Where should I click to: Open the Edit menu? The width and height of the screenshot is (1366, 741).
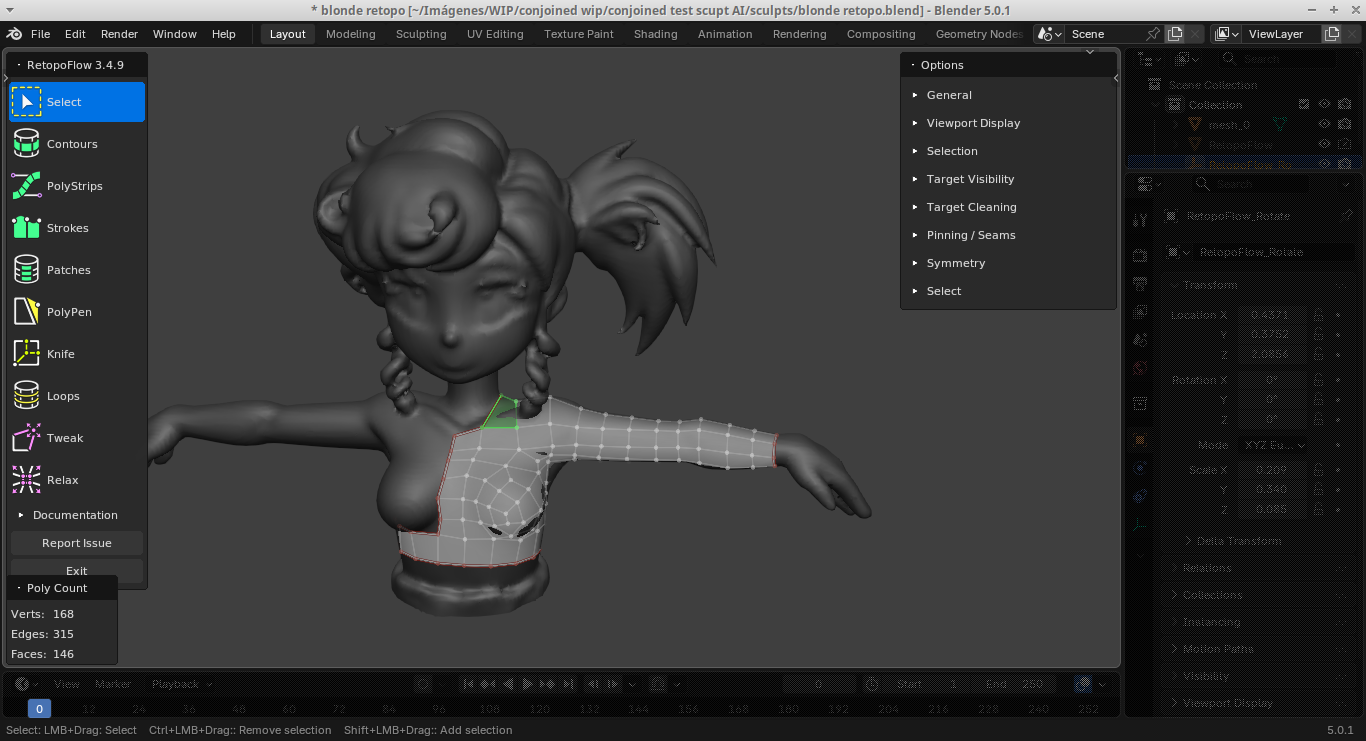point(75,34)
